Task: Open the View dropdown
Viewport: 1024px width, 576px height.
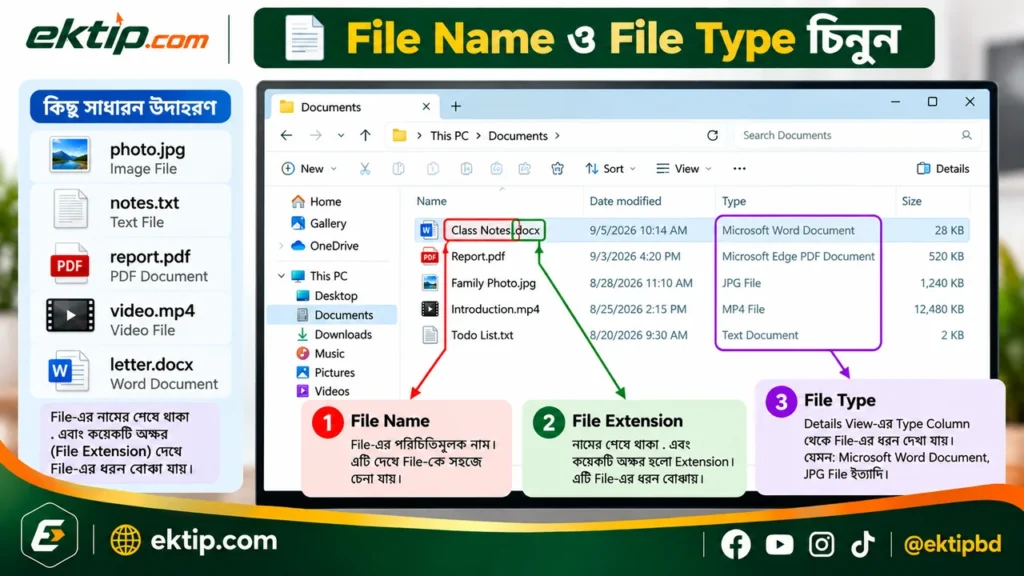Action: click(x=684, y=168)
